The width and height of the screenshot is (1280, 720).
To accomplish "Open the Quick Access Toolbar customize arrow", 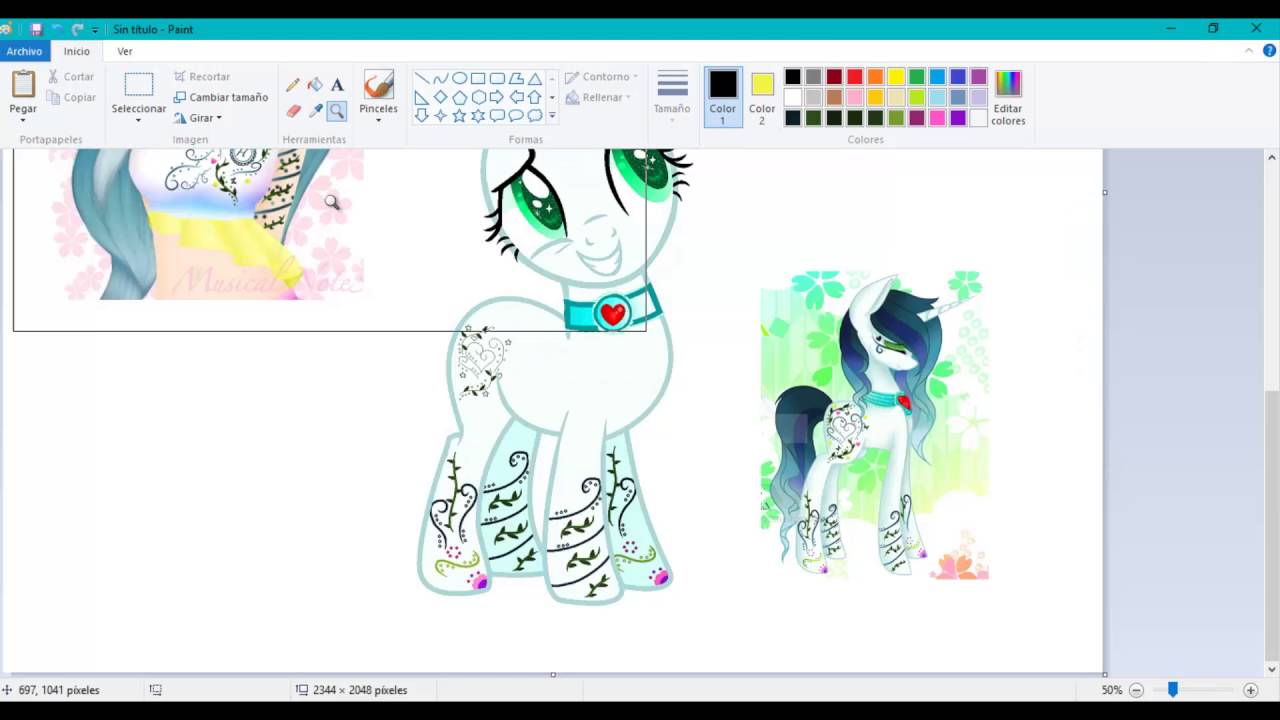I will (95, 30).
